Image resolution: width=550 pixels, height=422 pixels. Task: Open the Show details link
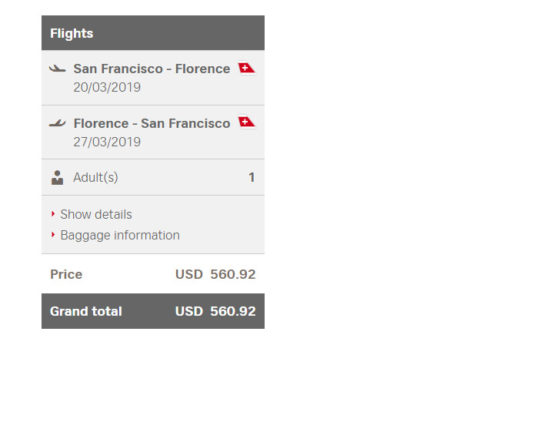coord(96,214)
